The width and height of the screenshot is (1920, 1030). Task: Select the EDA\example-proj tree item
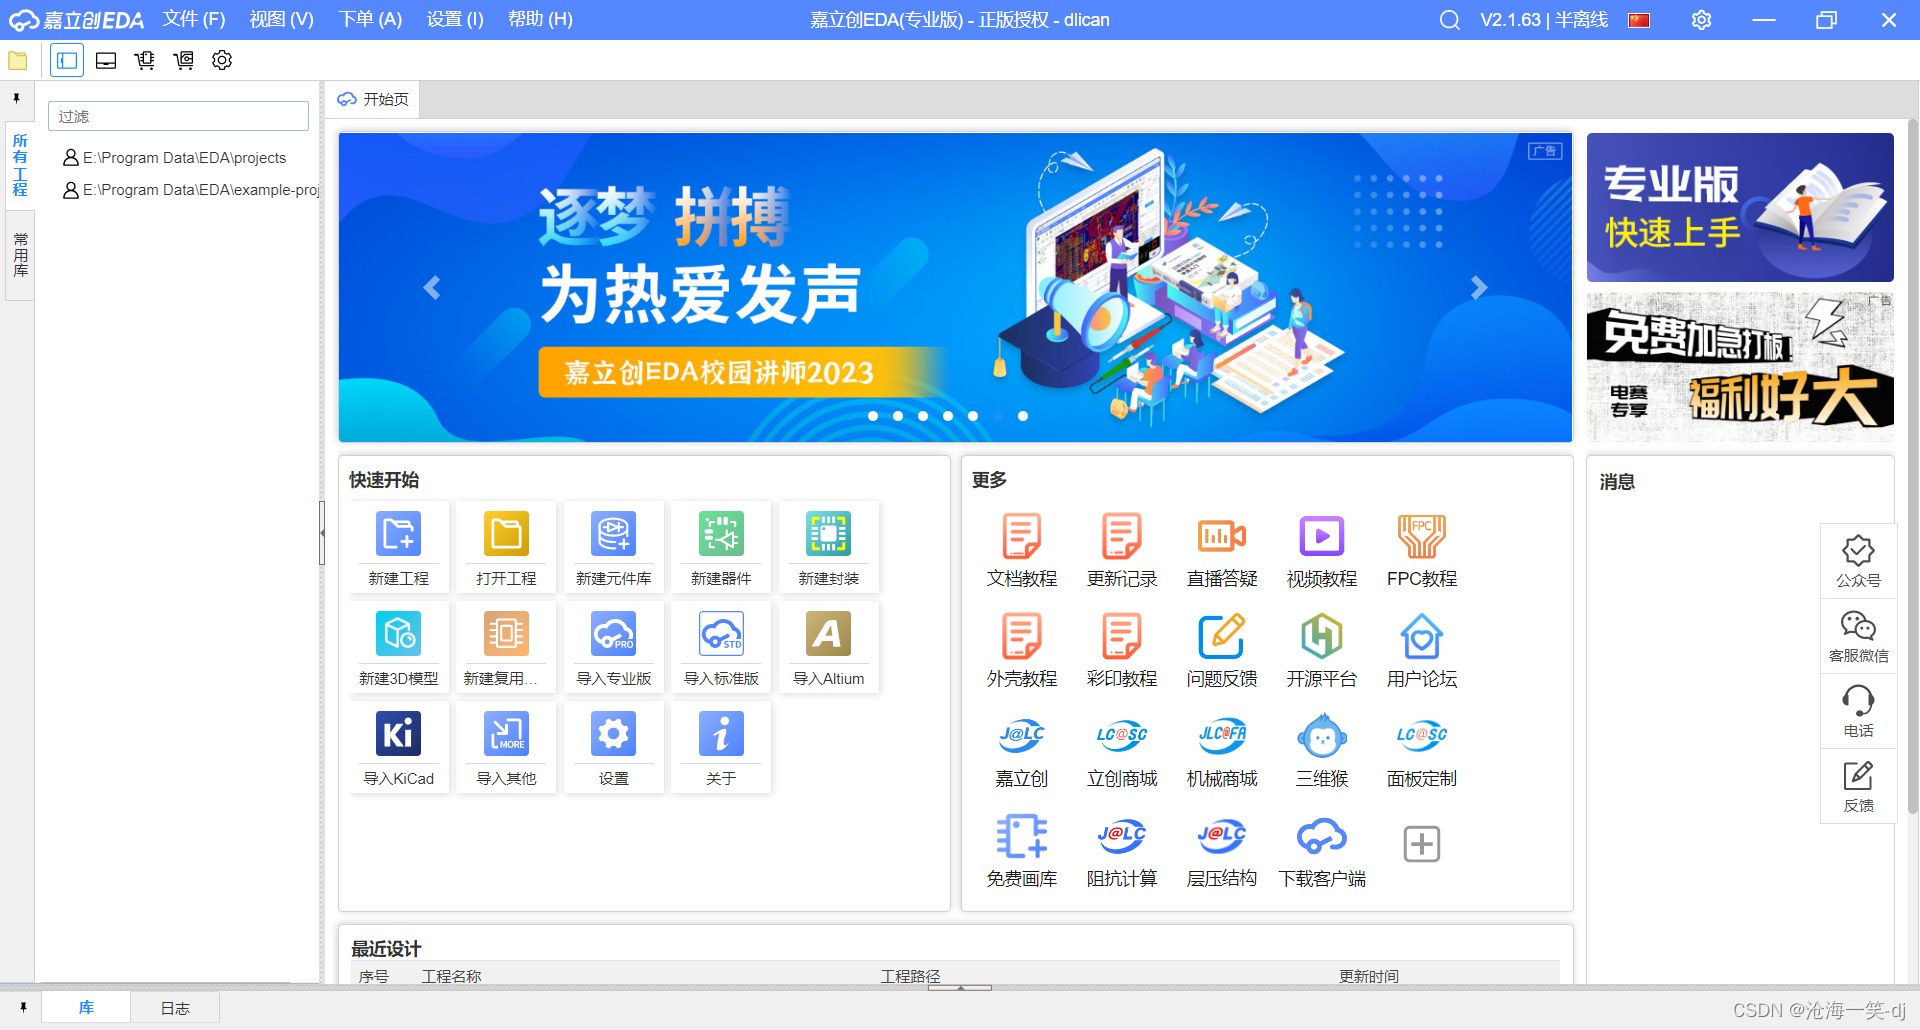(191, 190)
